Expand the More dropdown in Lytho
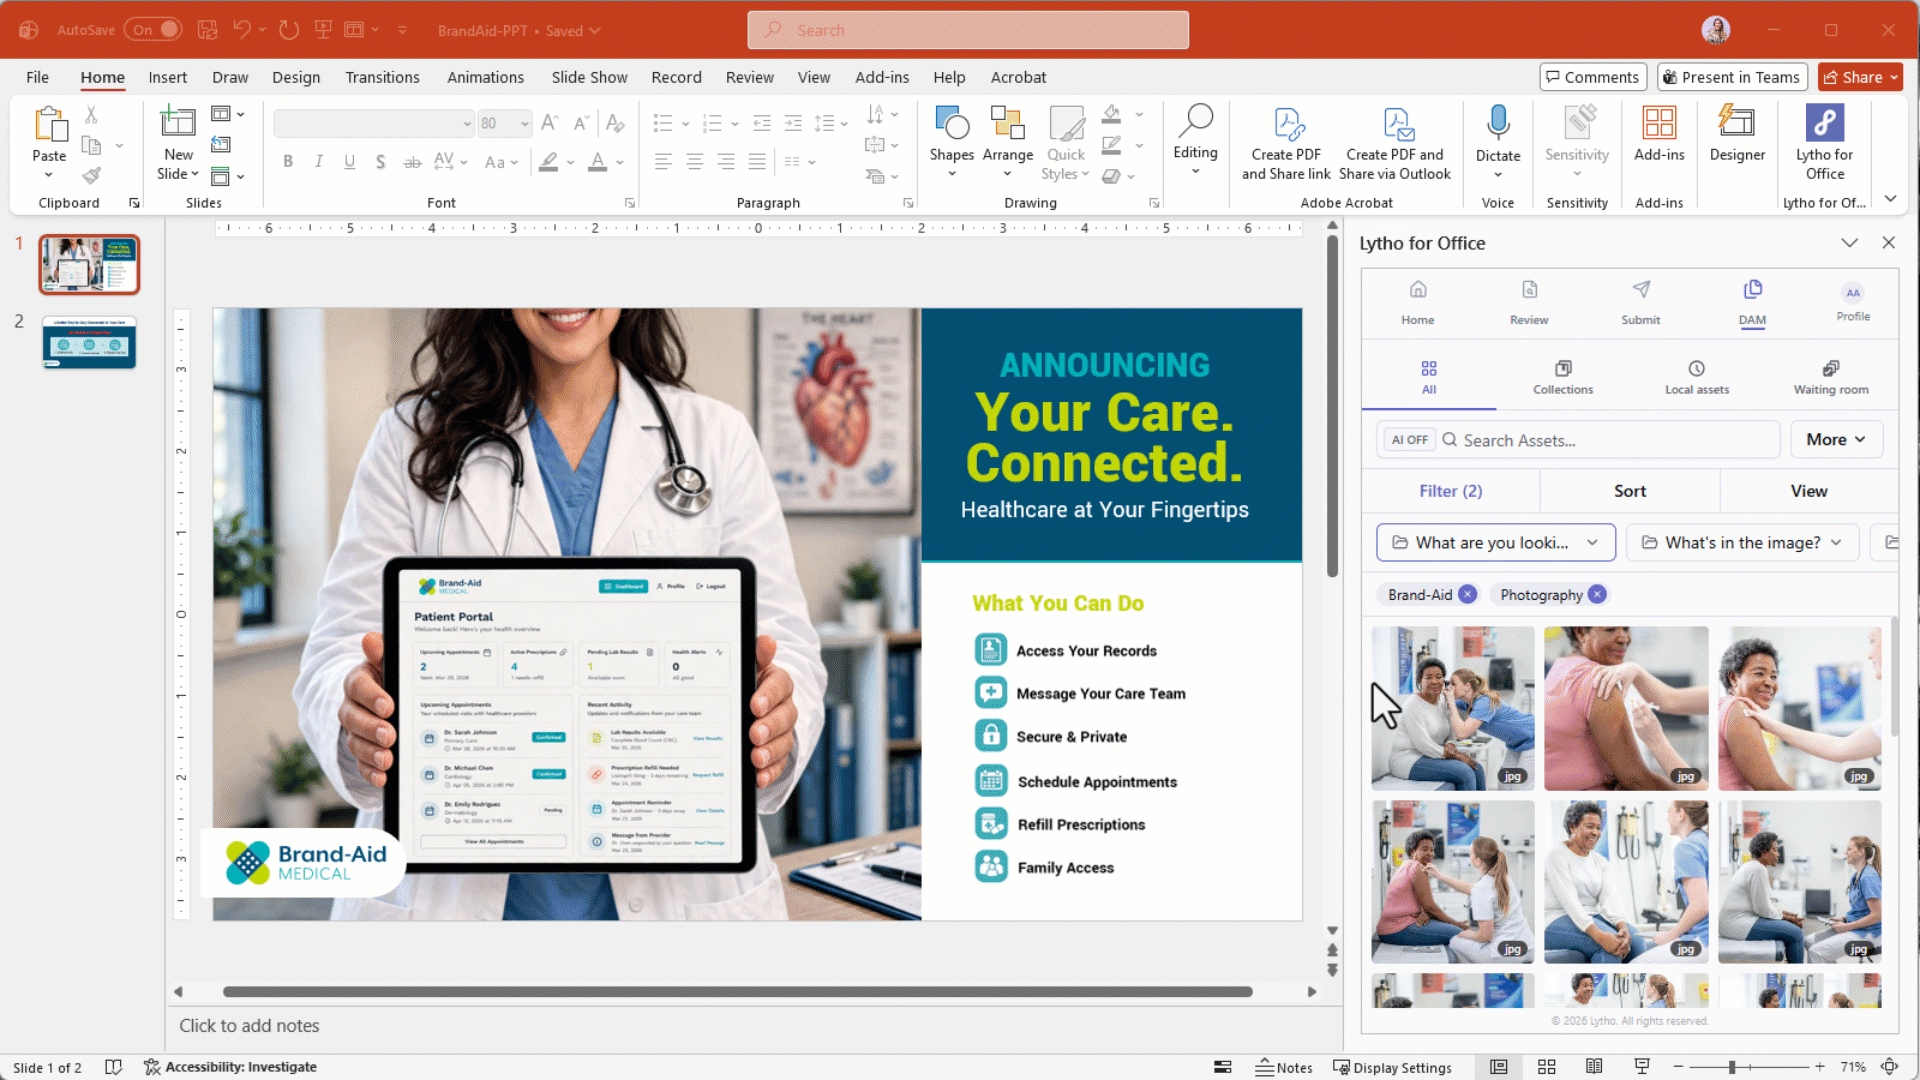1920x1080 pixels. point(1836,440)
